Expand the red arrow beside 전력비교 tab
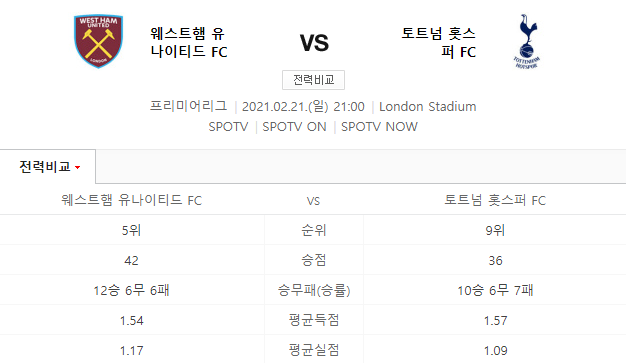This screenshot has height=363, width=626. (x=77, y=167)
